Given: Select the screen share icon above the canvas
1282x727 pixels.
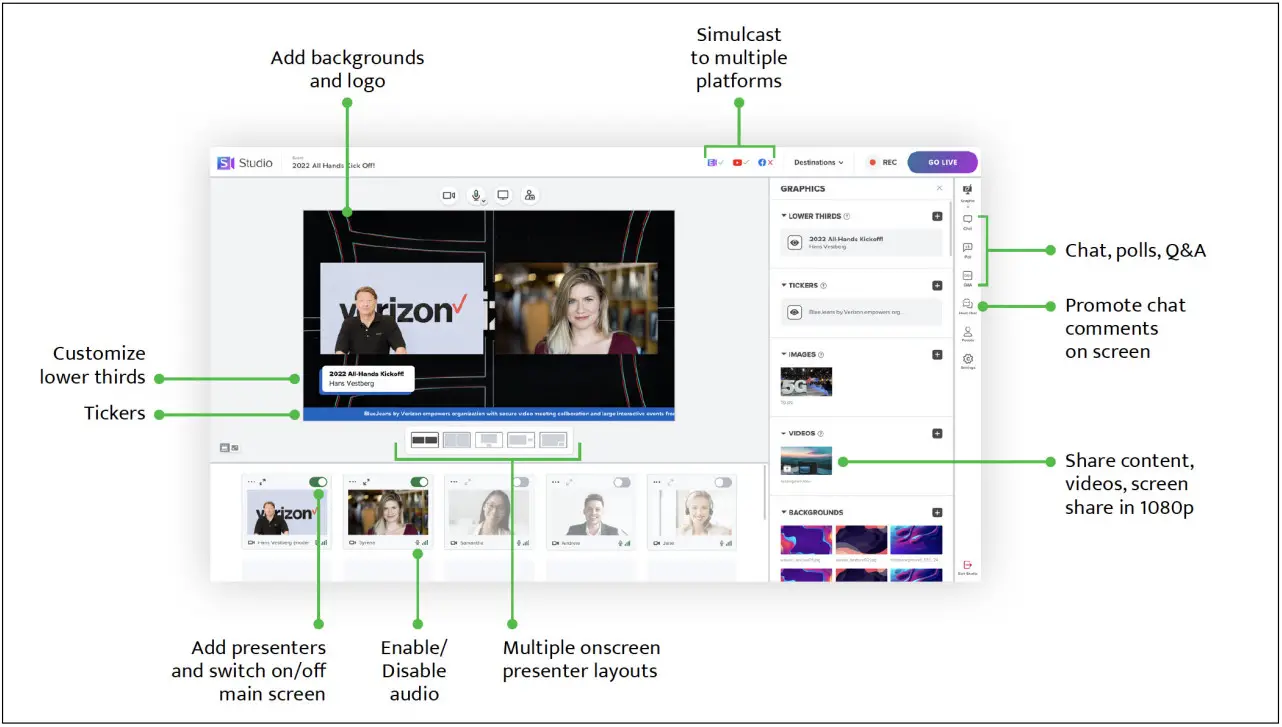Looking at the screenshot, I should point(503,195).
